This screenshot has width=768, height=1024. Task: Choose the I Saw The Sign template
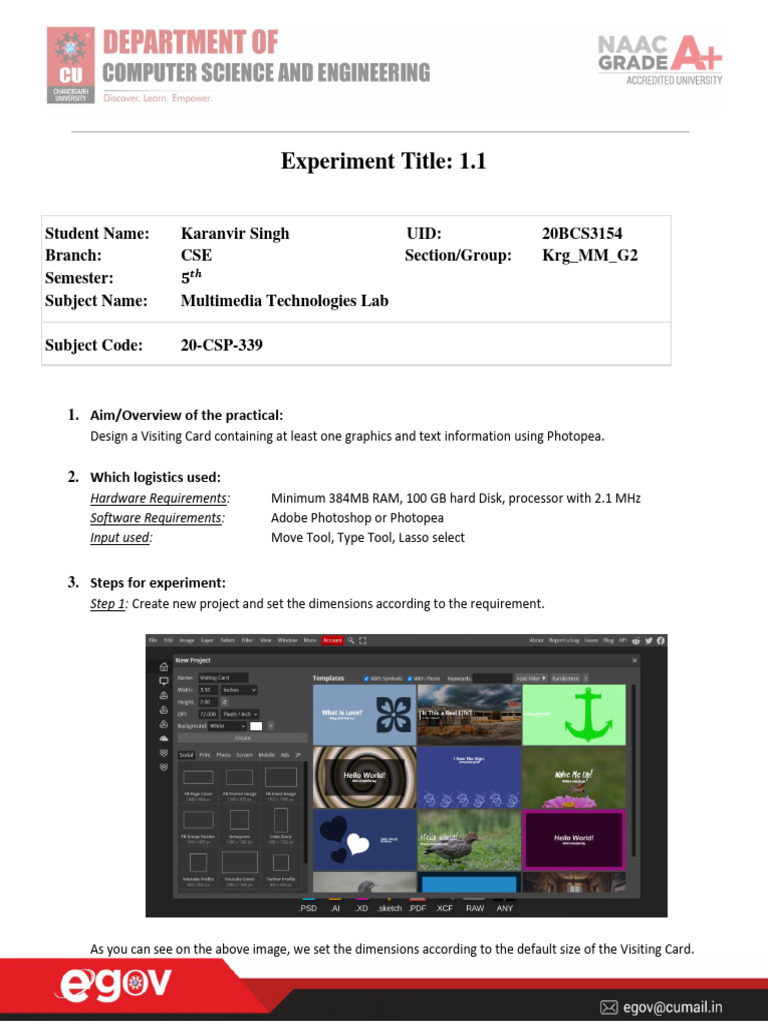470,777
